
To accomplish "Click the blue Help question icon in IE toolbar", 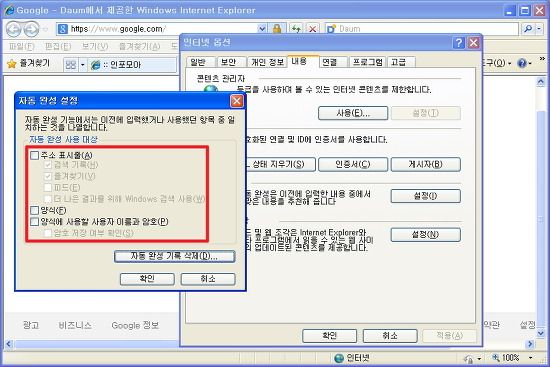I will coord(522,63).
